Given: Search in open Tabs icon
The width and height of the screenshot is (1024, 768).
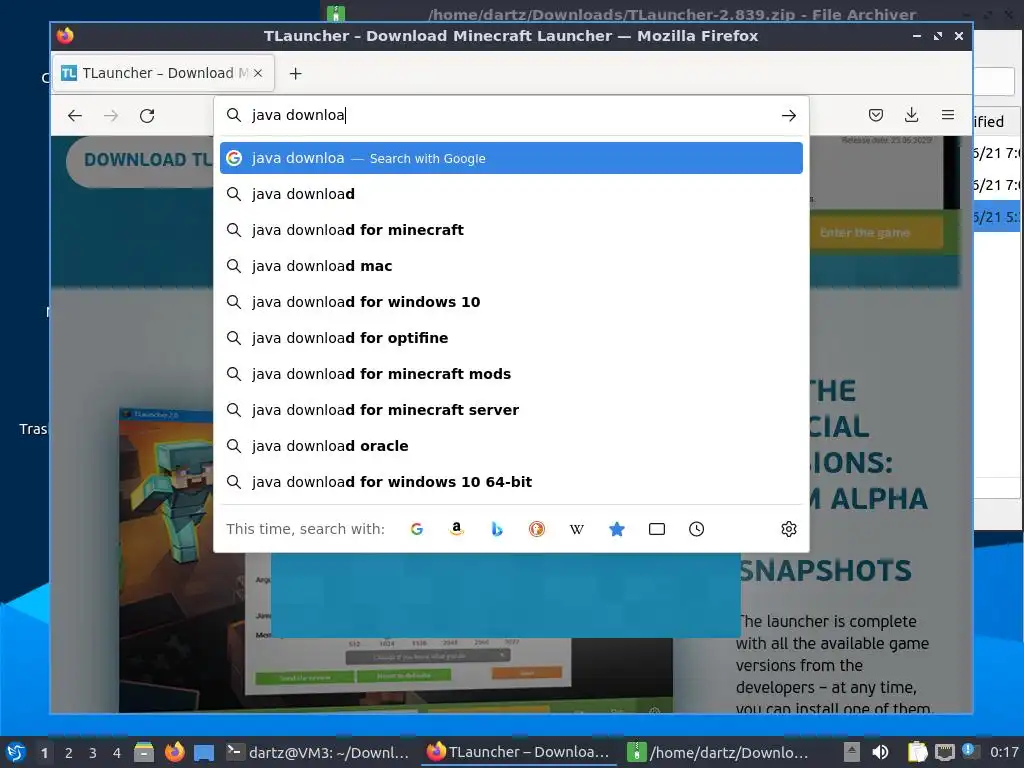Looking at the screenshot, I should click(656, 529).
